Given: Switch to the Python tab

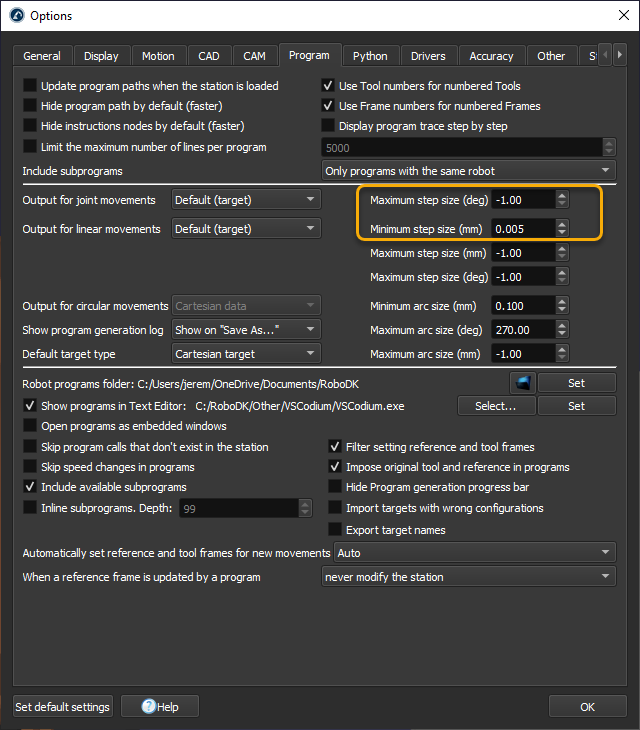Looking at the screenshot, I should pyautogui.click(x=370, y=56).
